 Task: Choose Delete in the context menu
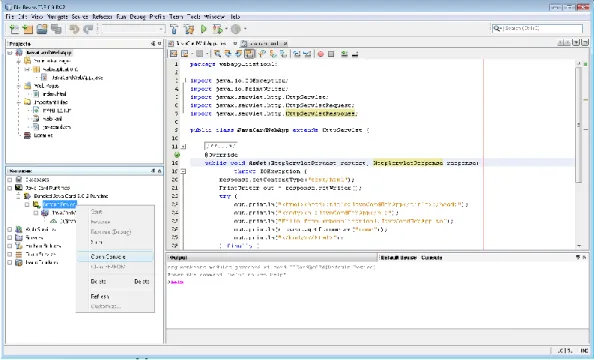pyautogui.click(x=115, y=282)
